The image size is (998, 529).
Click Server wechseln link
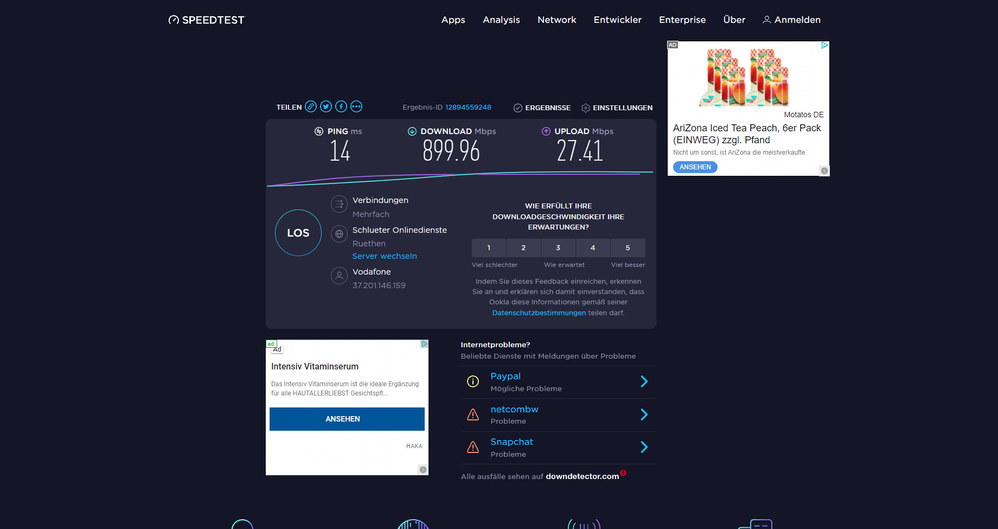[384, 256]
